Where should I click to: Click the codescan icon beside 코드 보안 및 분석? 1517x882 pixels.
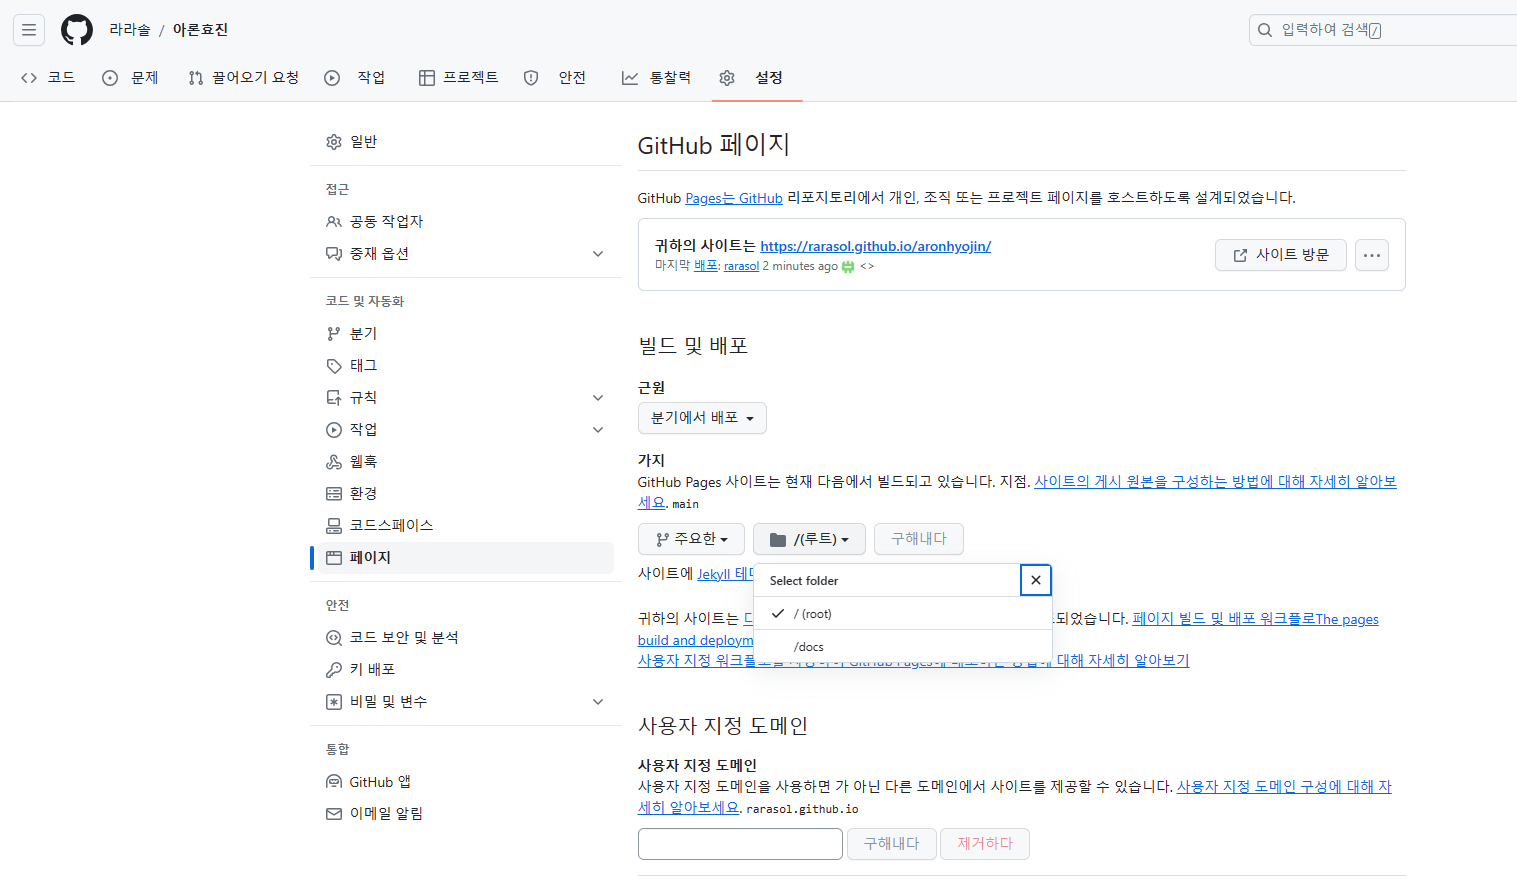click(334, 638)
